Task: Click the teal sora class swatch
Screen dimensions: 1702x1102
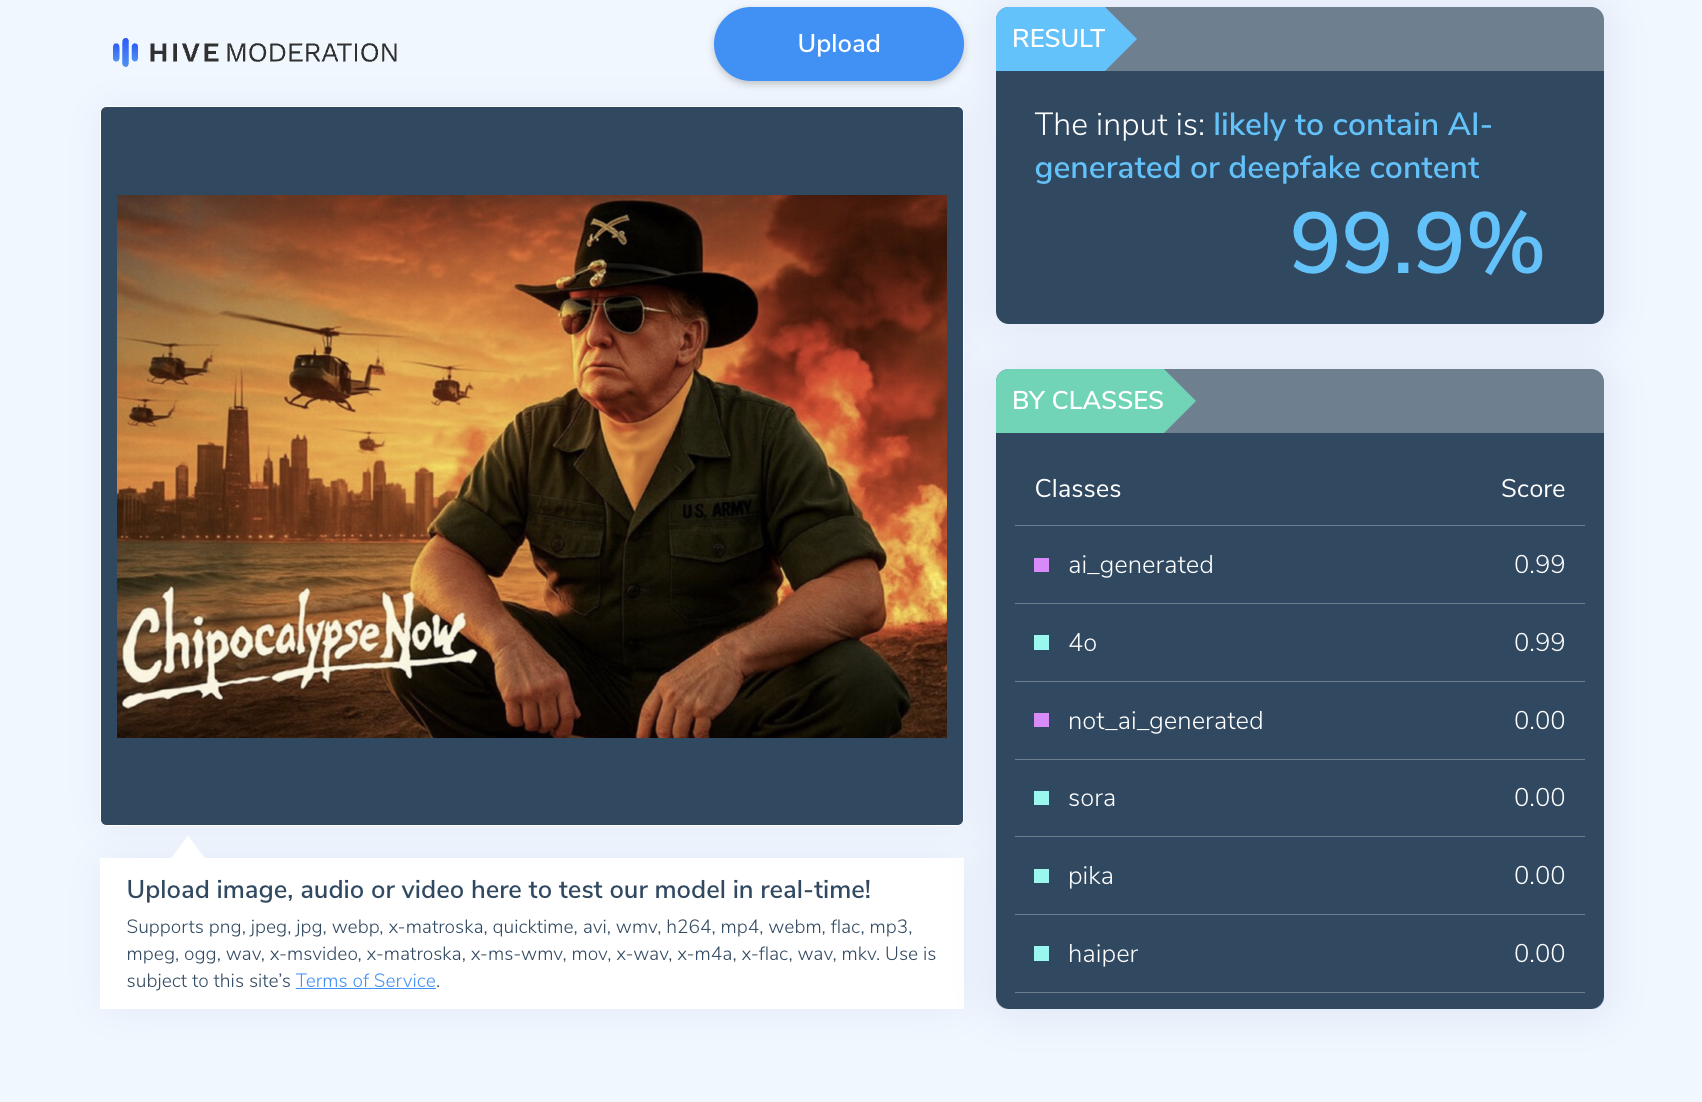Action: point(1041,798)
